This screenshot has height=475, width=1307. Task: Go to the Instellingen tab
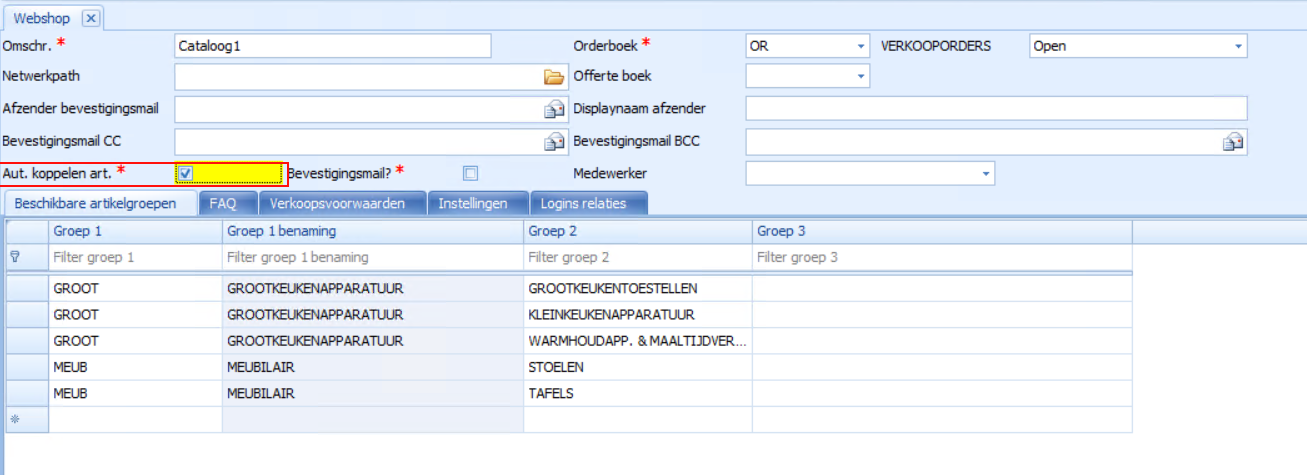473,204
